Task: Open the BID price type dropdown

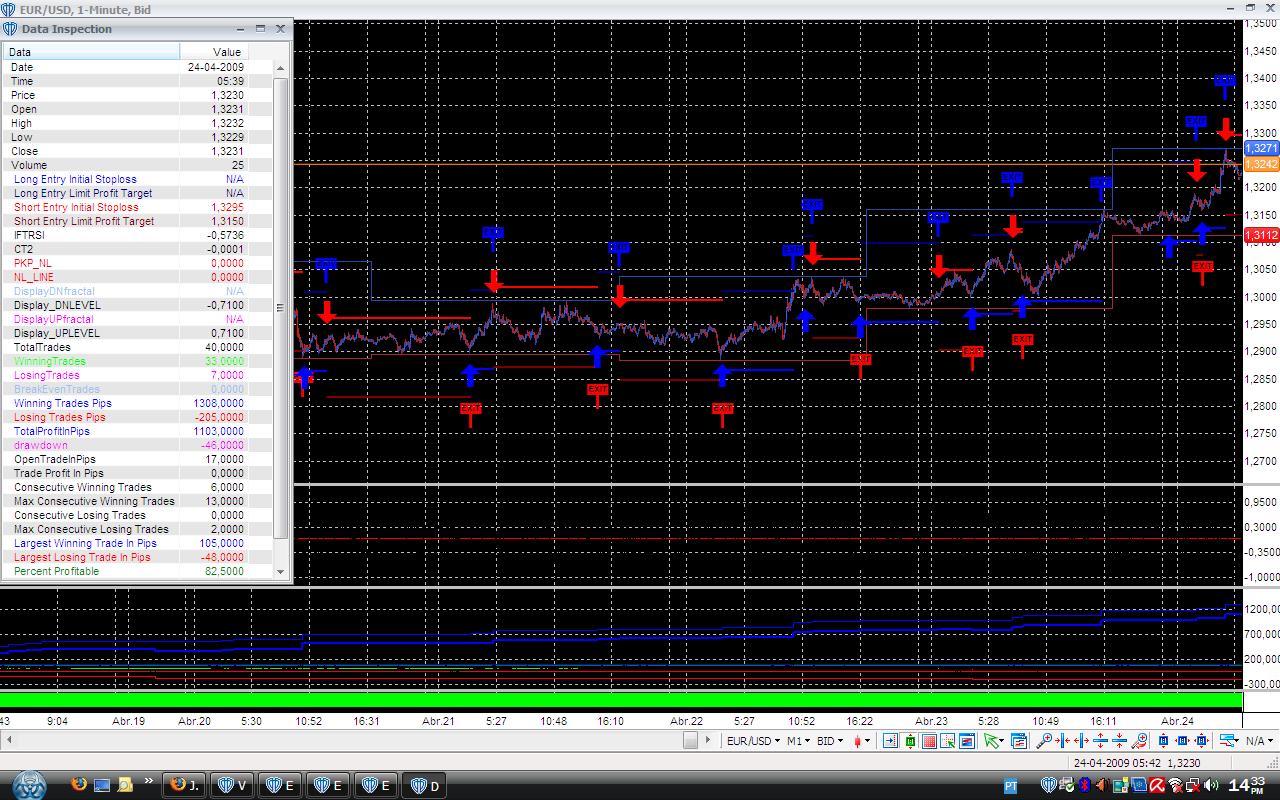Action: (x=829, y=741)
